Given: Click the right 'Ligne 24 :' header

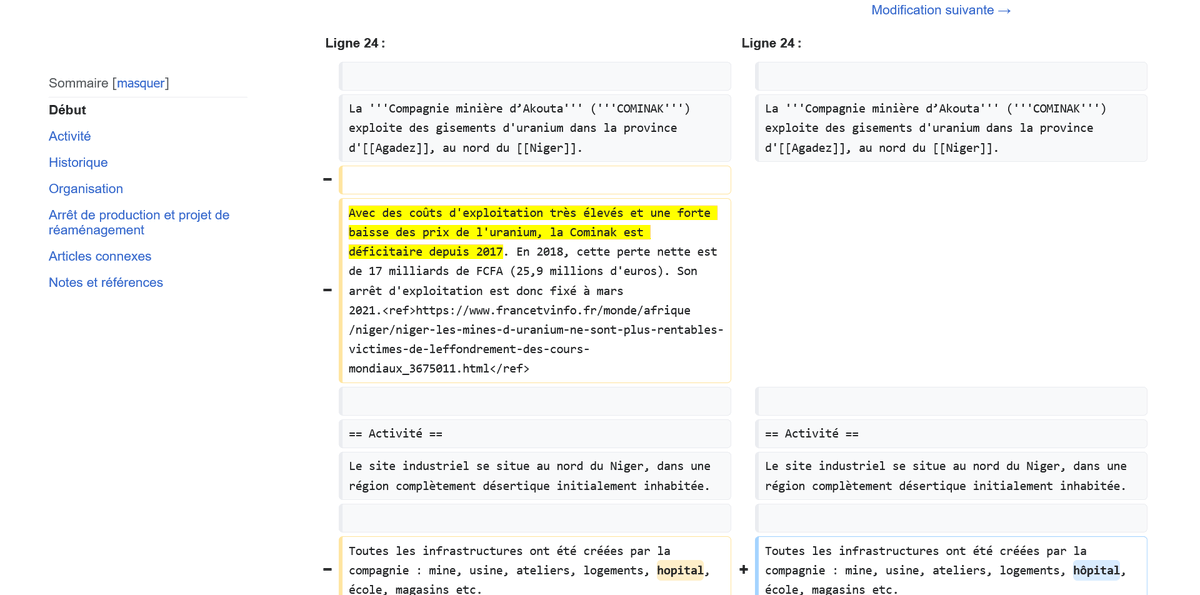Looking at the screenshot, I should tap(771, 43).
